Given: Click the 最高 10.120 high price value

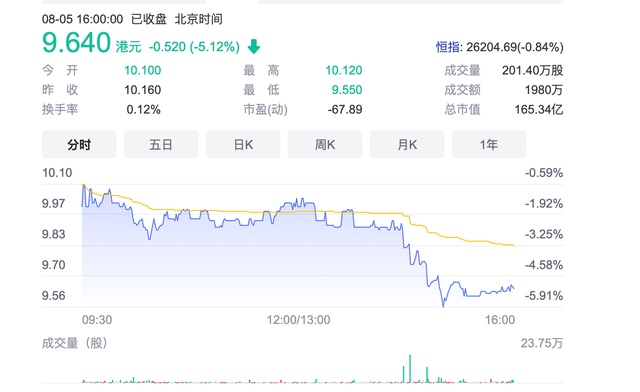Looking at the screenshot, I should coord(344,70).
